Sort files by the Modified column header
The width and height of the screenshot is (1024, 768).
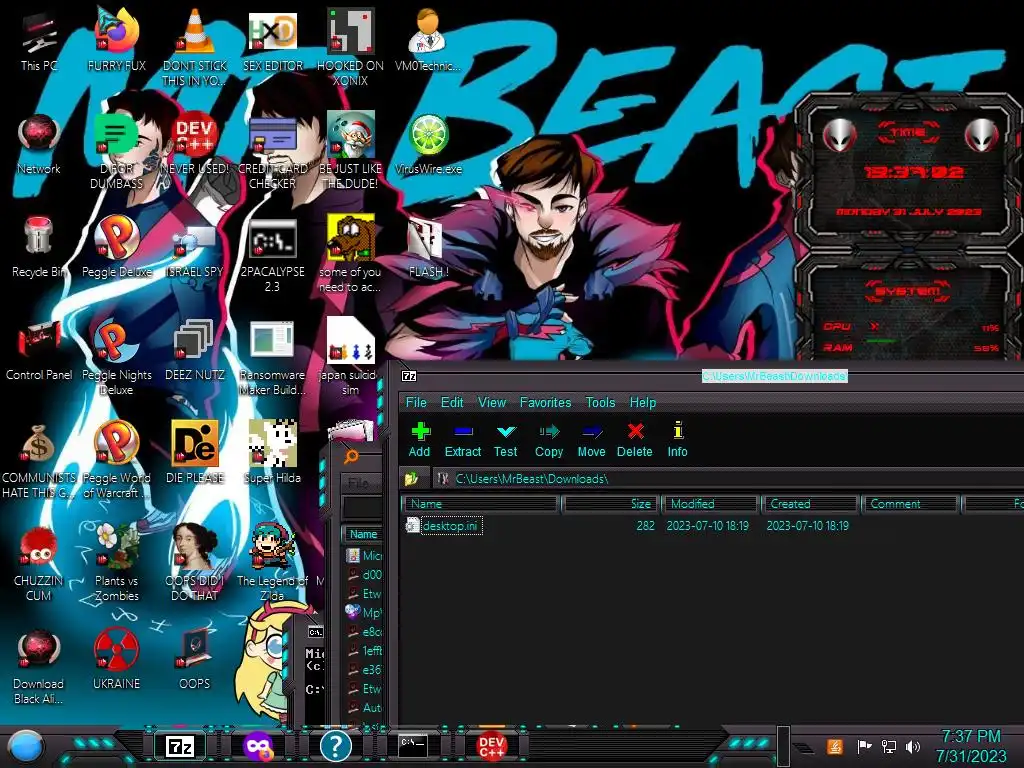(710, 504)
